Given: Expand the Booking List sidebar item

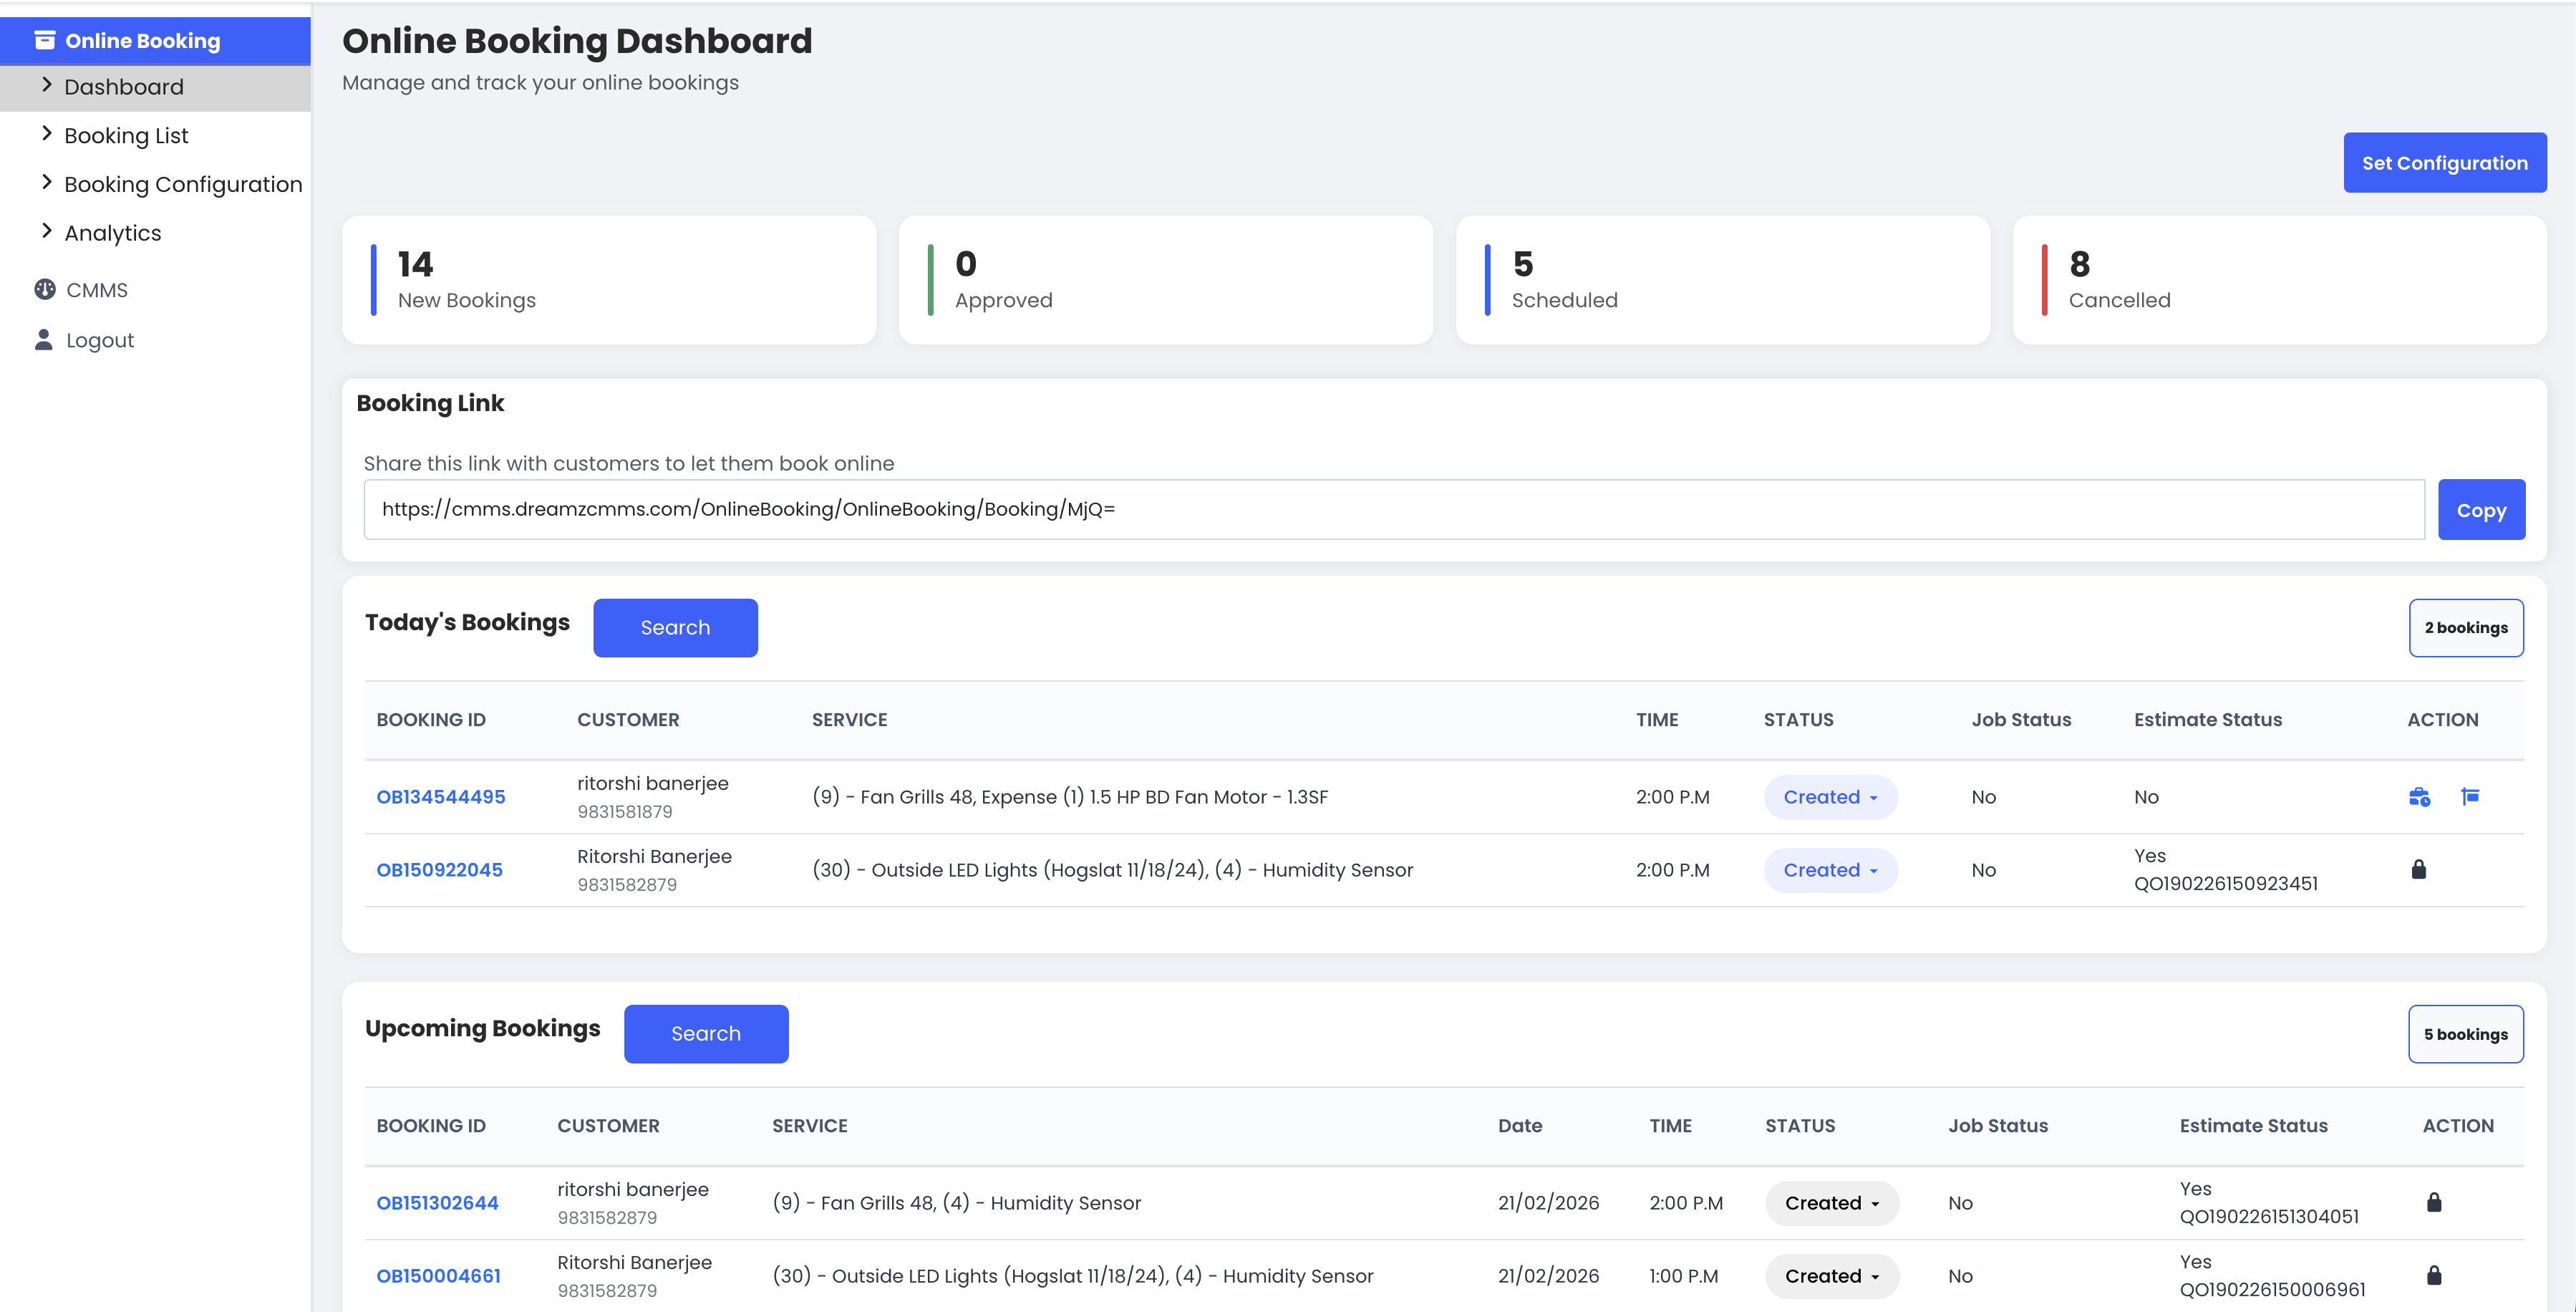Looking at the screenshot, I should tap(126, 136).
